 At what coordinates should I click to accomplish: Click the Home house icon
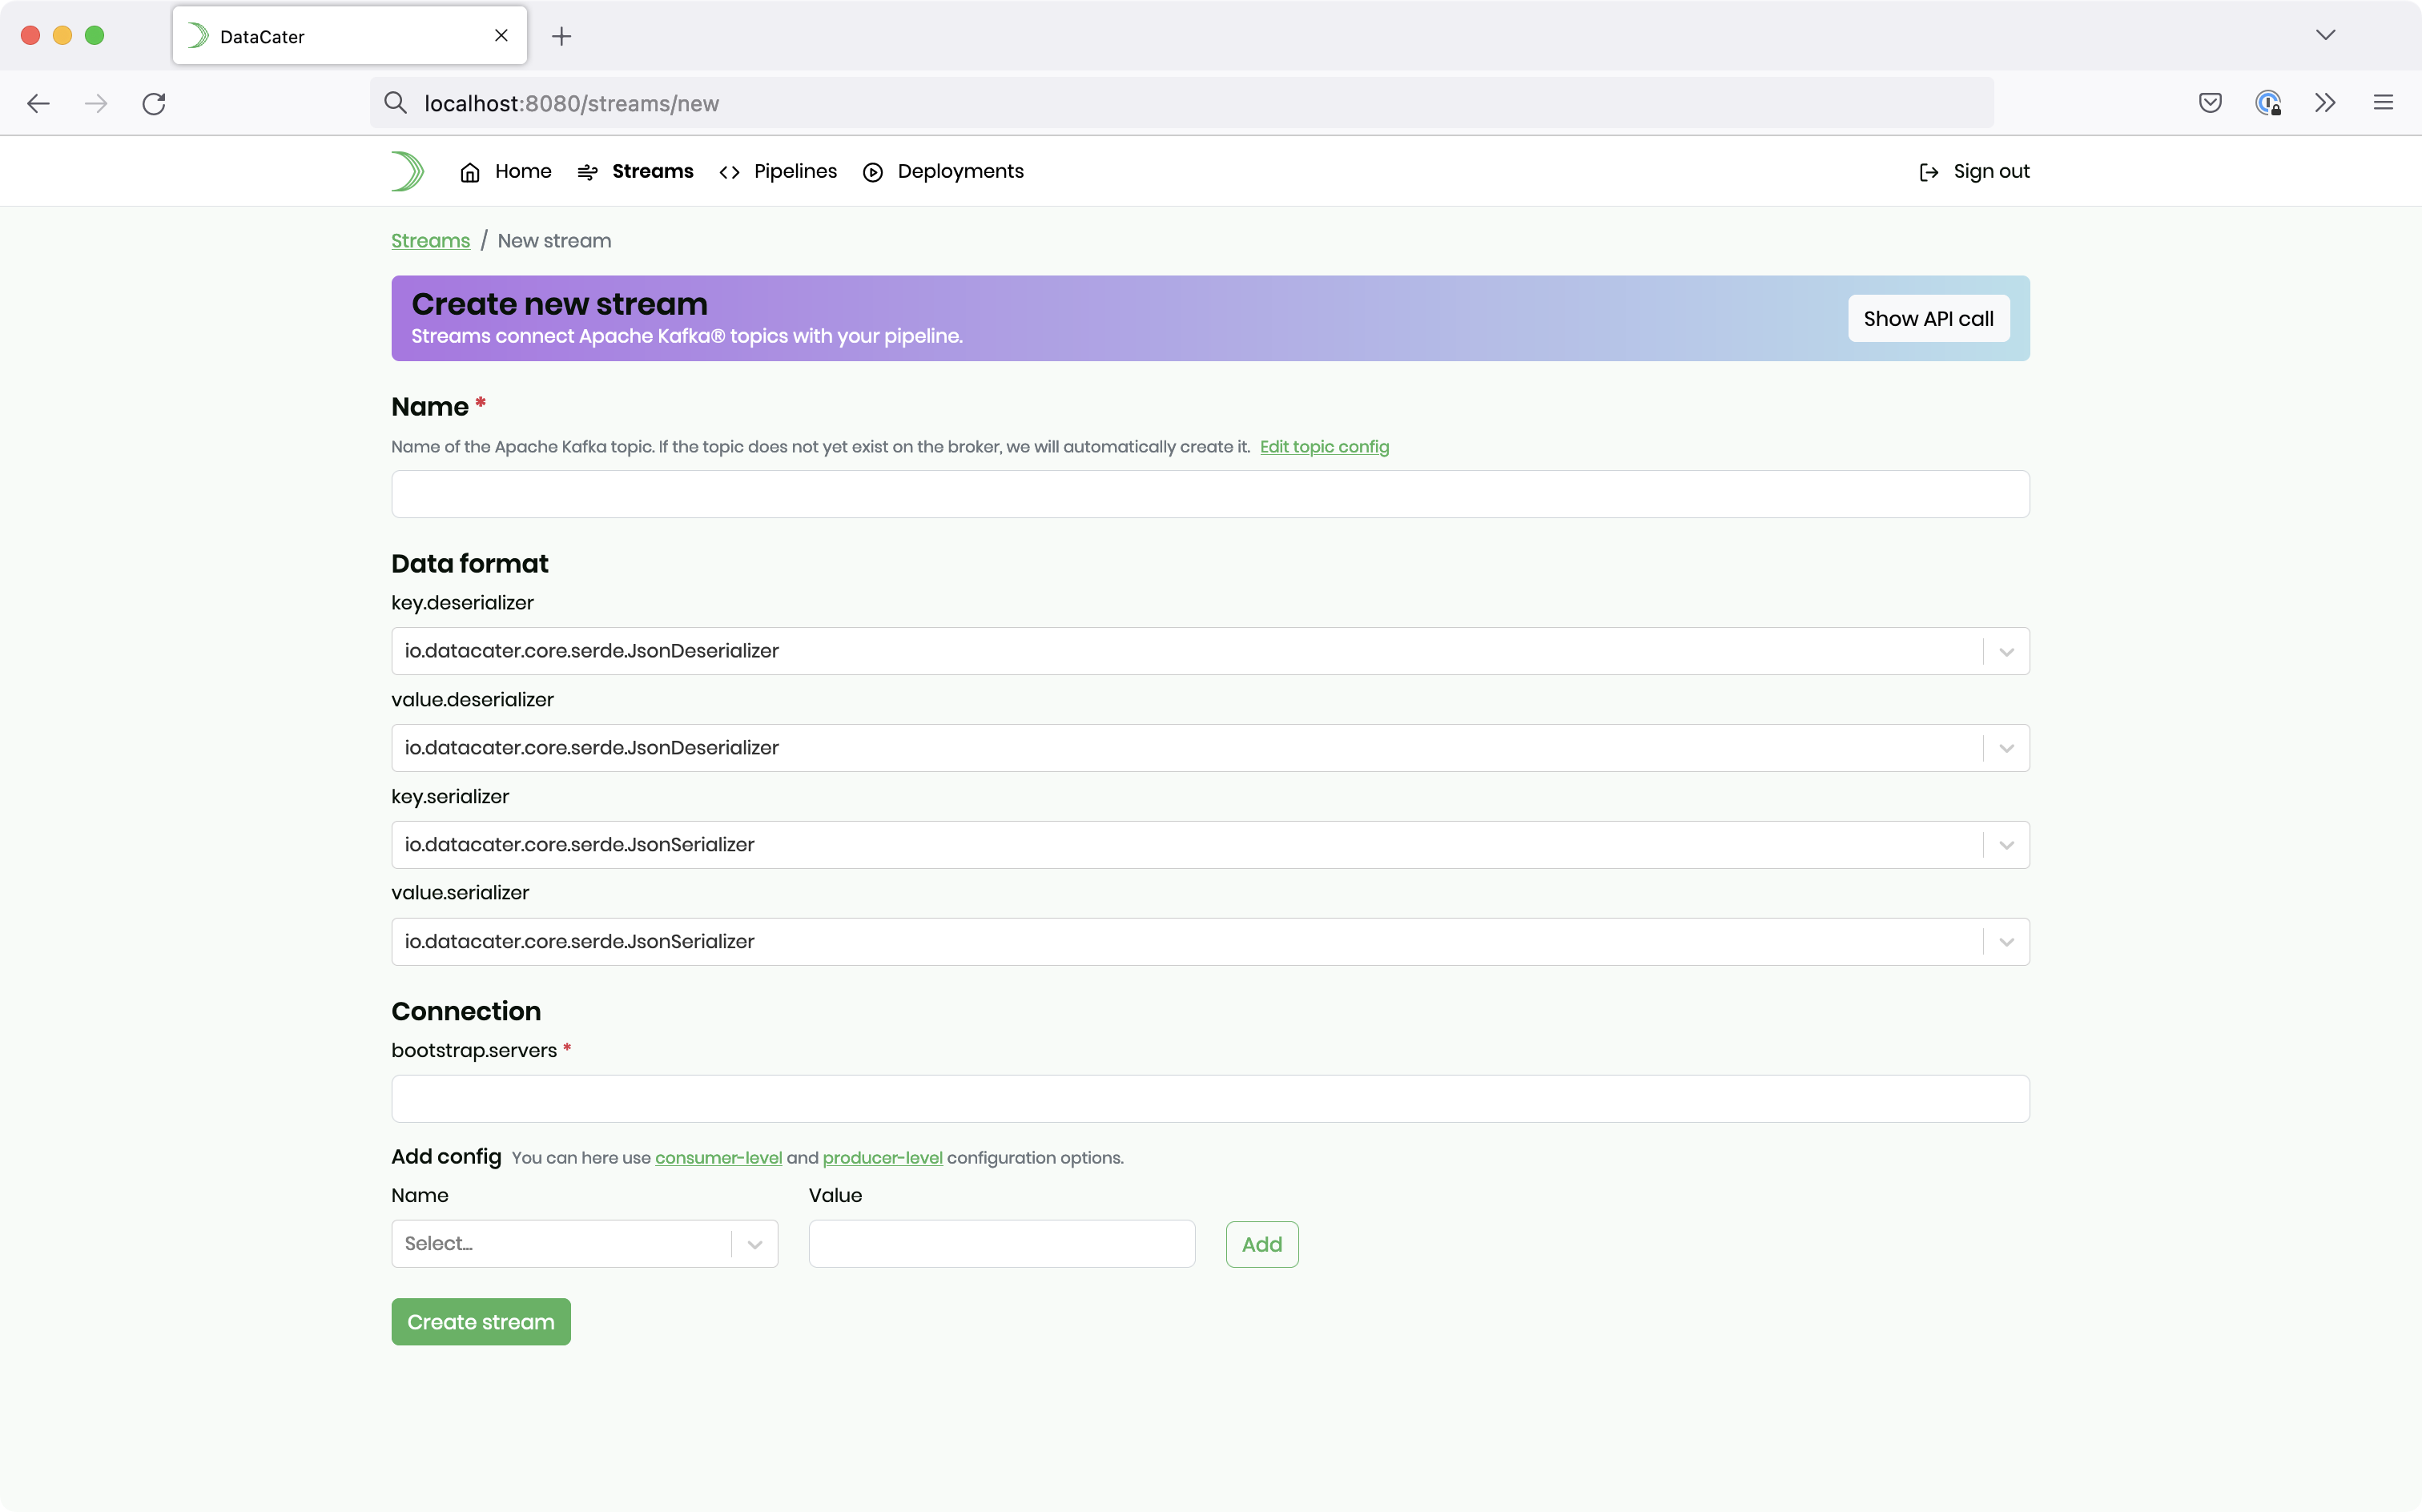(470, 172)
